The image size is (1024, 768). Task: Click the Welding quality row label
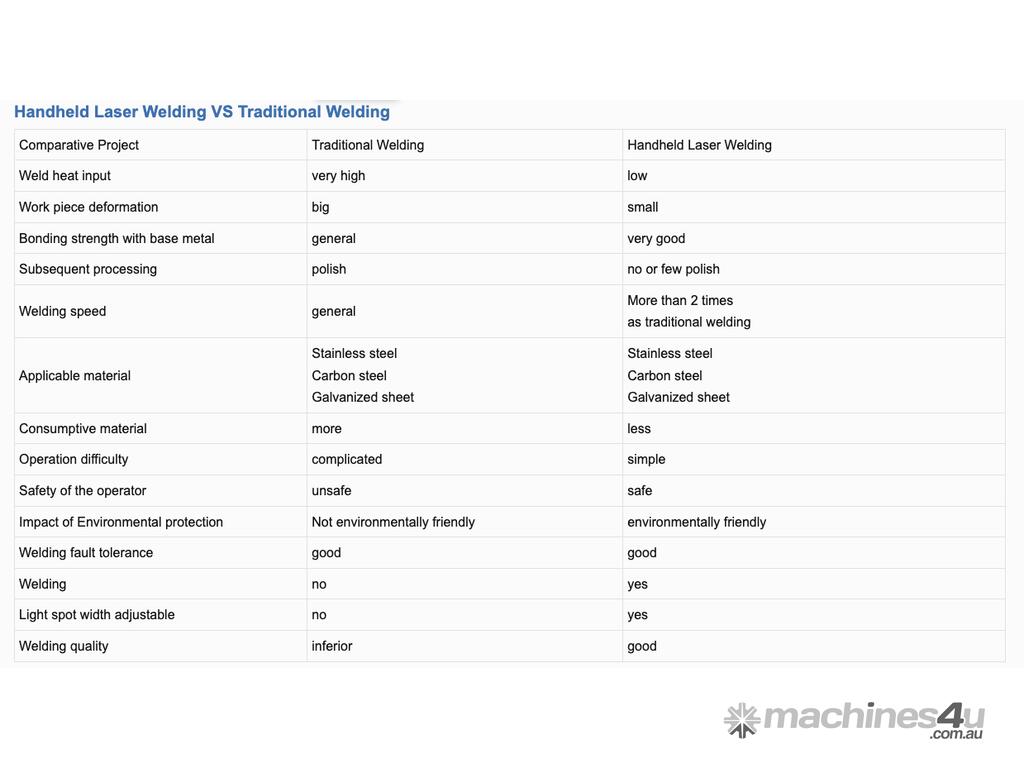[64, 646]
